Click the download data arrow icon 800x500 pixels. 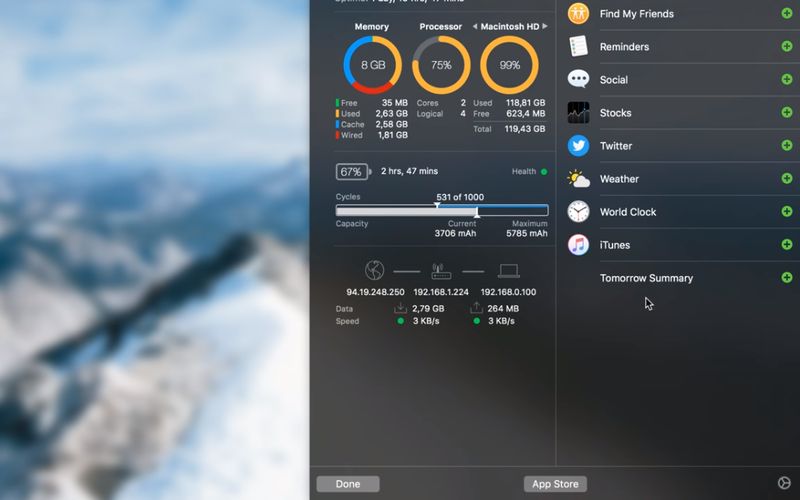[401, 308]
